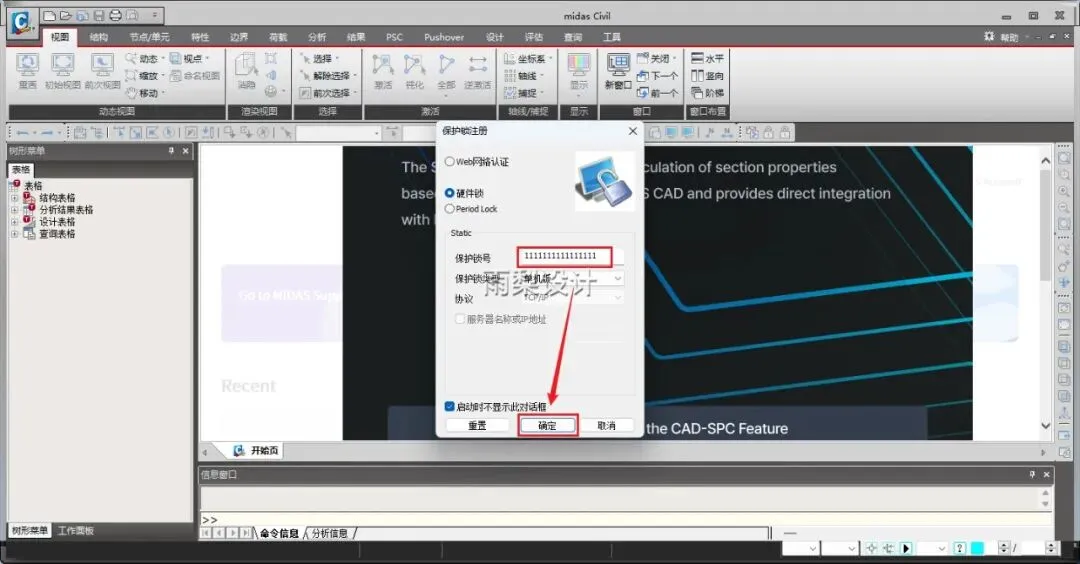
Task: Open the 协议 TCP/IP dropdown
Action: click(x=617, y=297)
